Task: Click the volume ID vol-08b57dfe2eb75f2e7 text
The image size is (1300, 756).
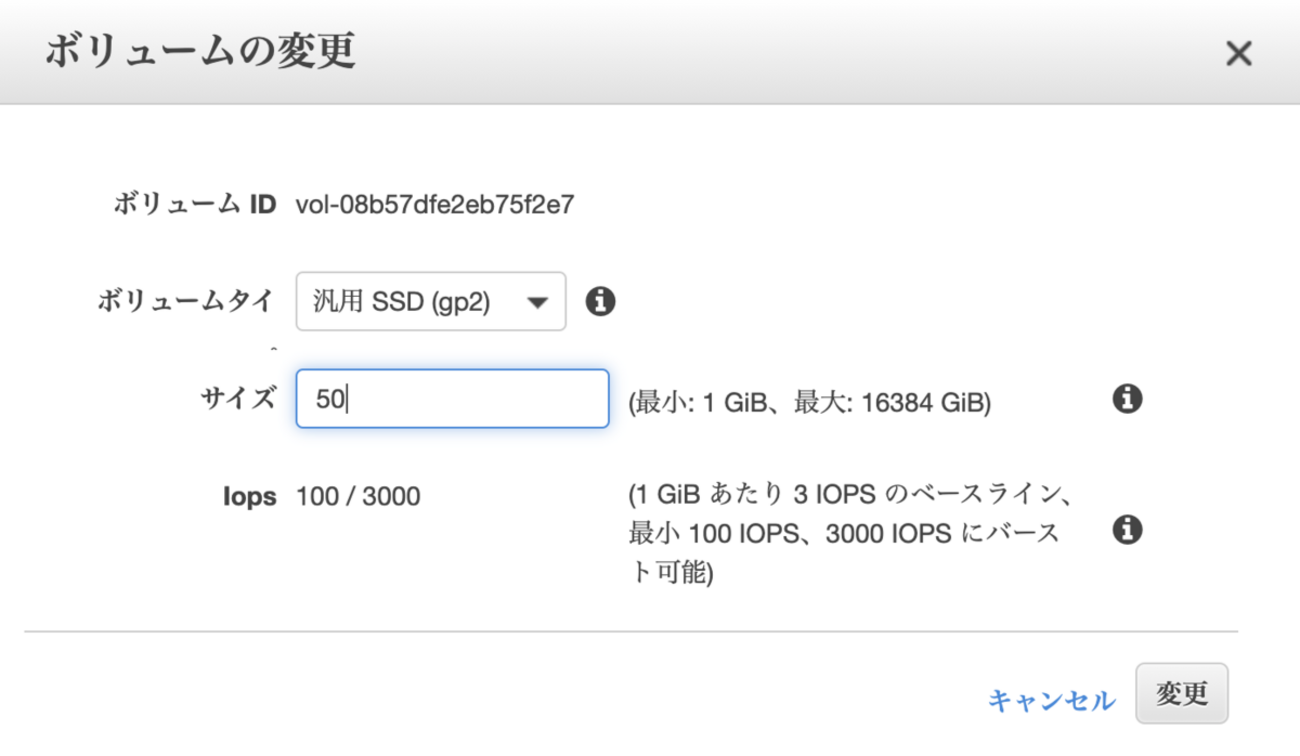Action: click(x=435, y=205)
